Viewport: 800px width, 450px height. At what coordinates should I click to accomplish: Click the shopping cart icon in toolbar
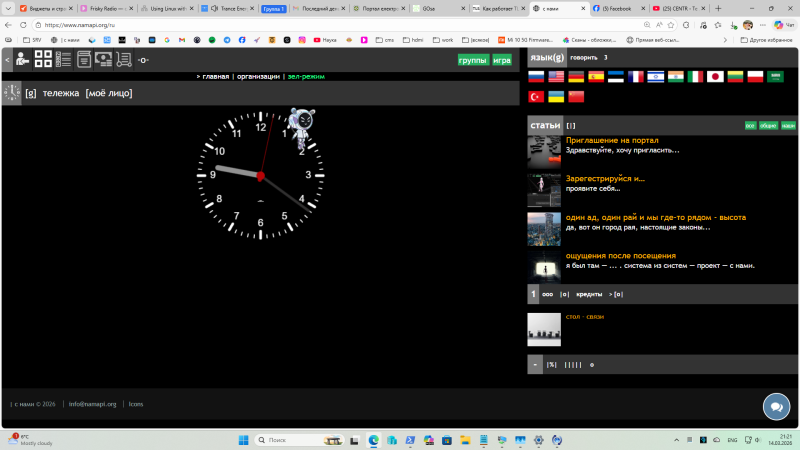point(124,59)
